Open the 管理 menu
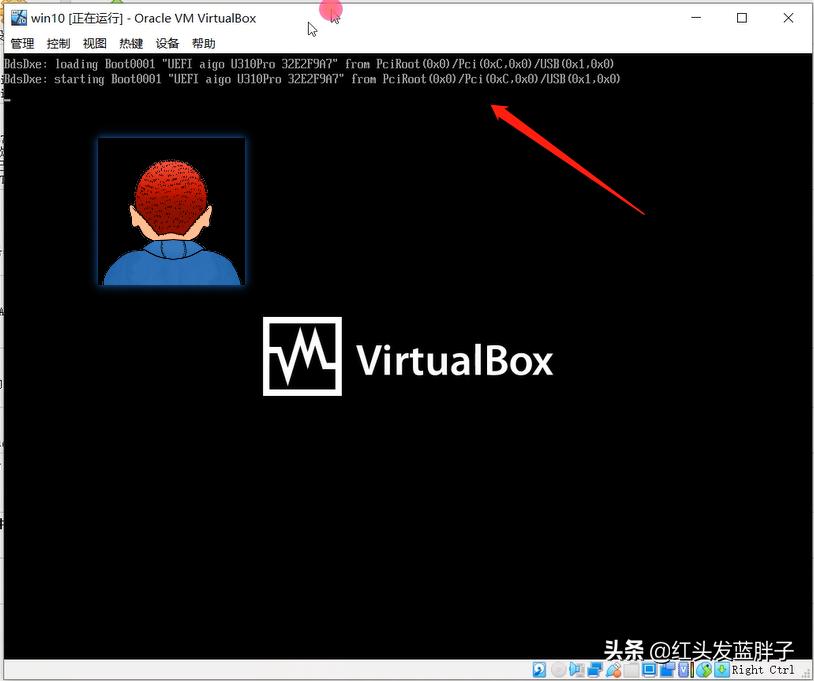This screenshot has height=681, width=814. tap(21, 43)
